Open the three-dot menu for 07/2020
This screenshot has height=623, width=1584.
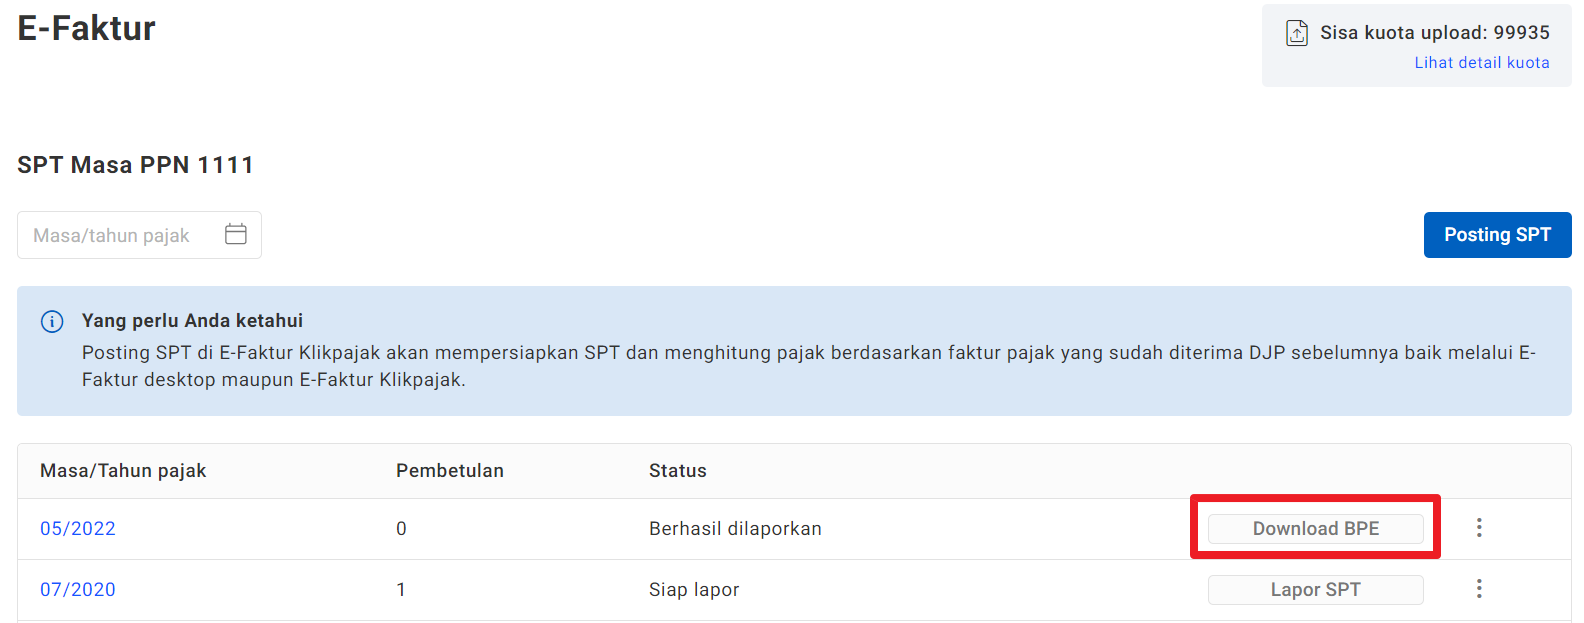1479,589
